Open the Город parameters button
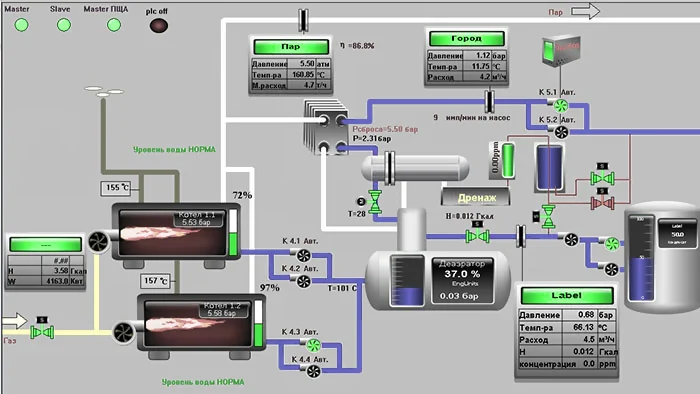This screenshot has height=394, width=700. coord(467,38)
